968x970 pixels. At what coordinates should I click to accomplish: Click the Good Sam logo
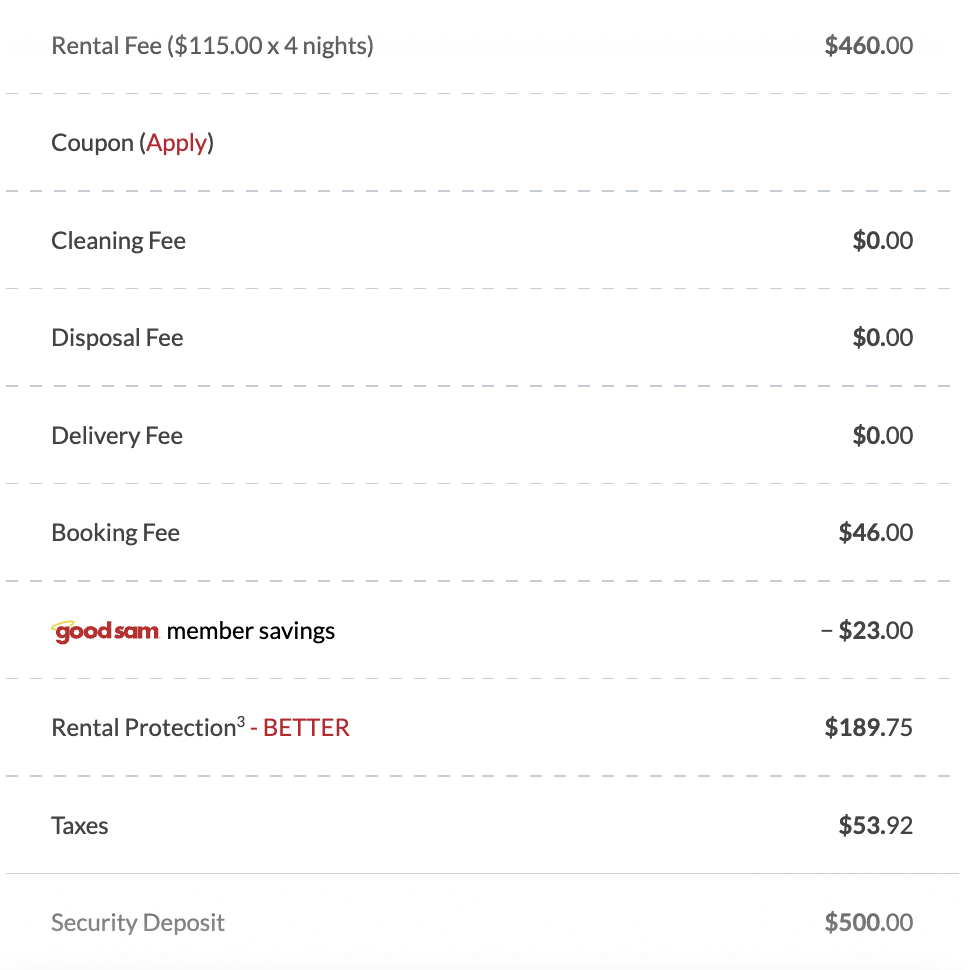[105, 631]
